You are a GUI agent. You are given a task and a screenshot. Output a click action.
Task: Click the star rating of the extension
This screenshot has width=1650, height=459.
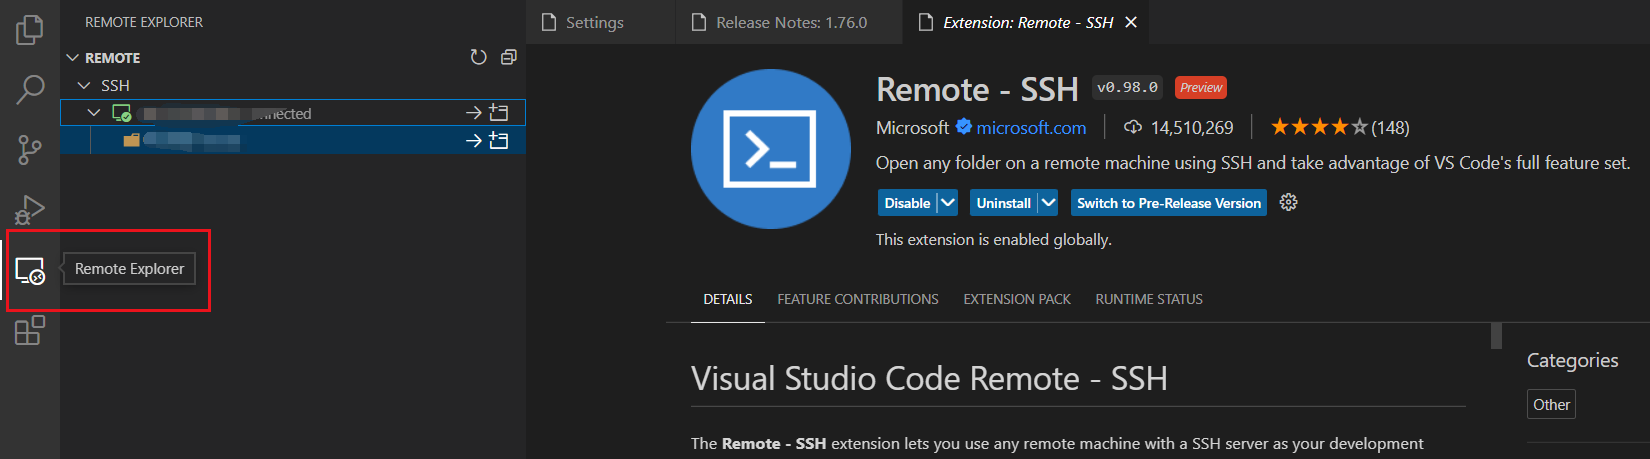pos(1319,127)
